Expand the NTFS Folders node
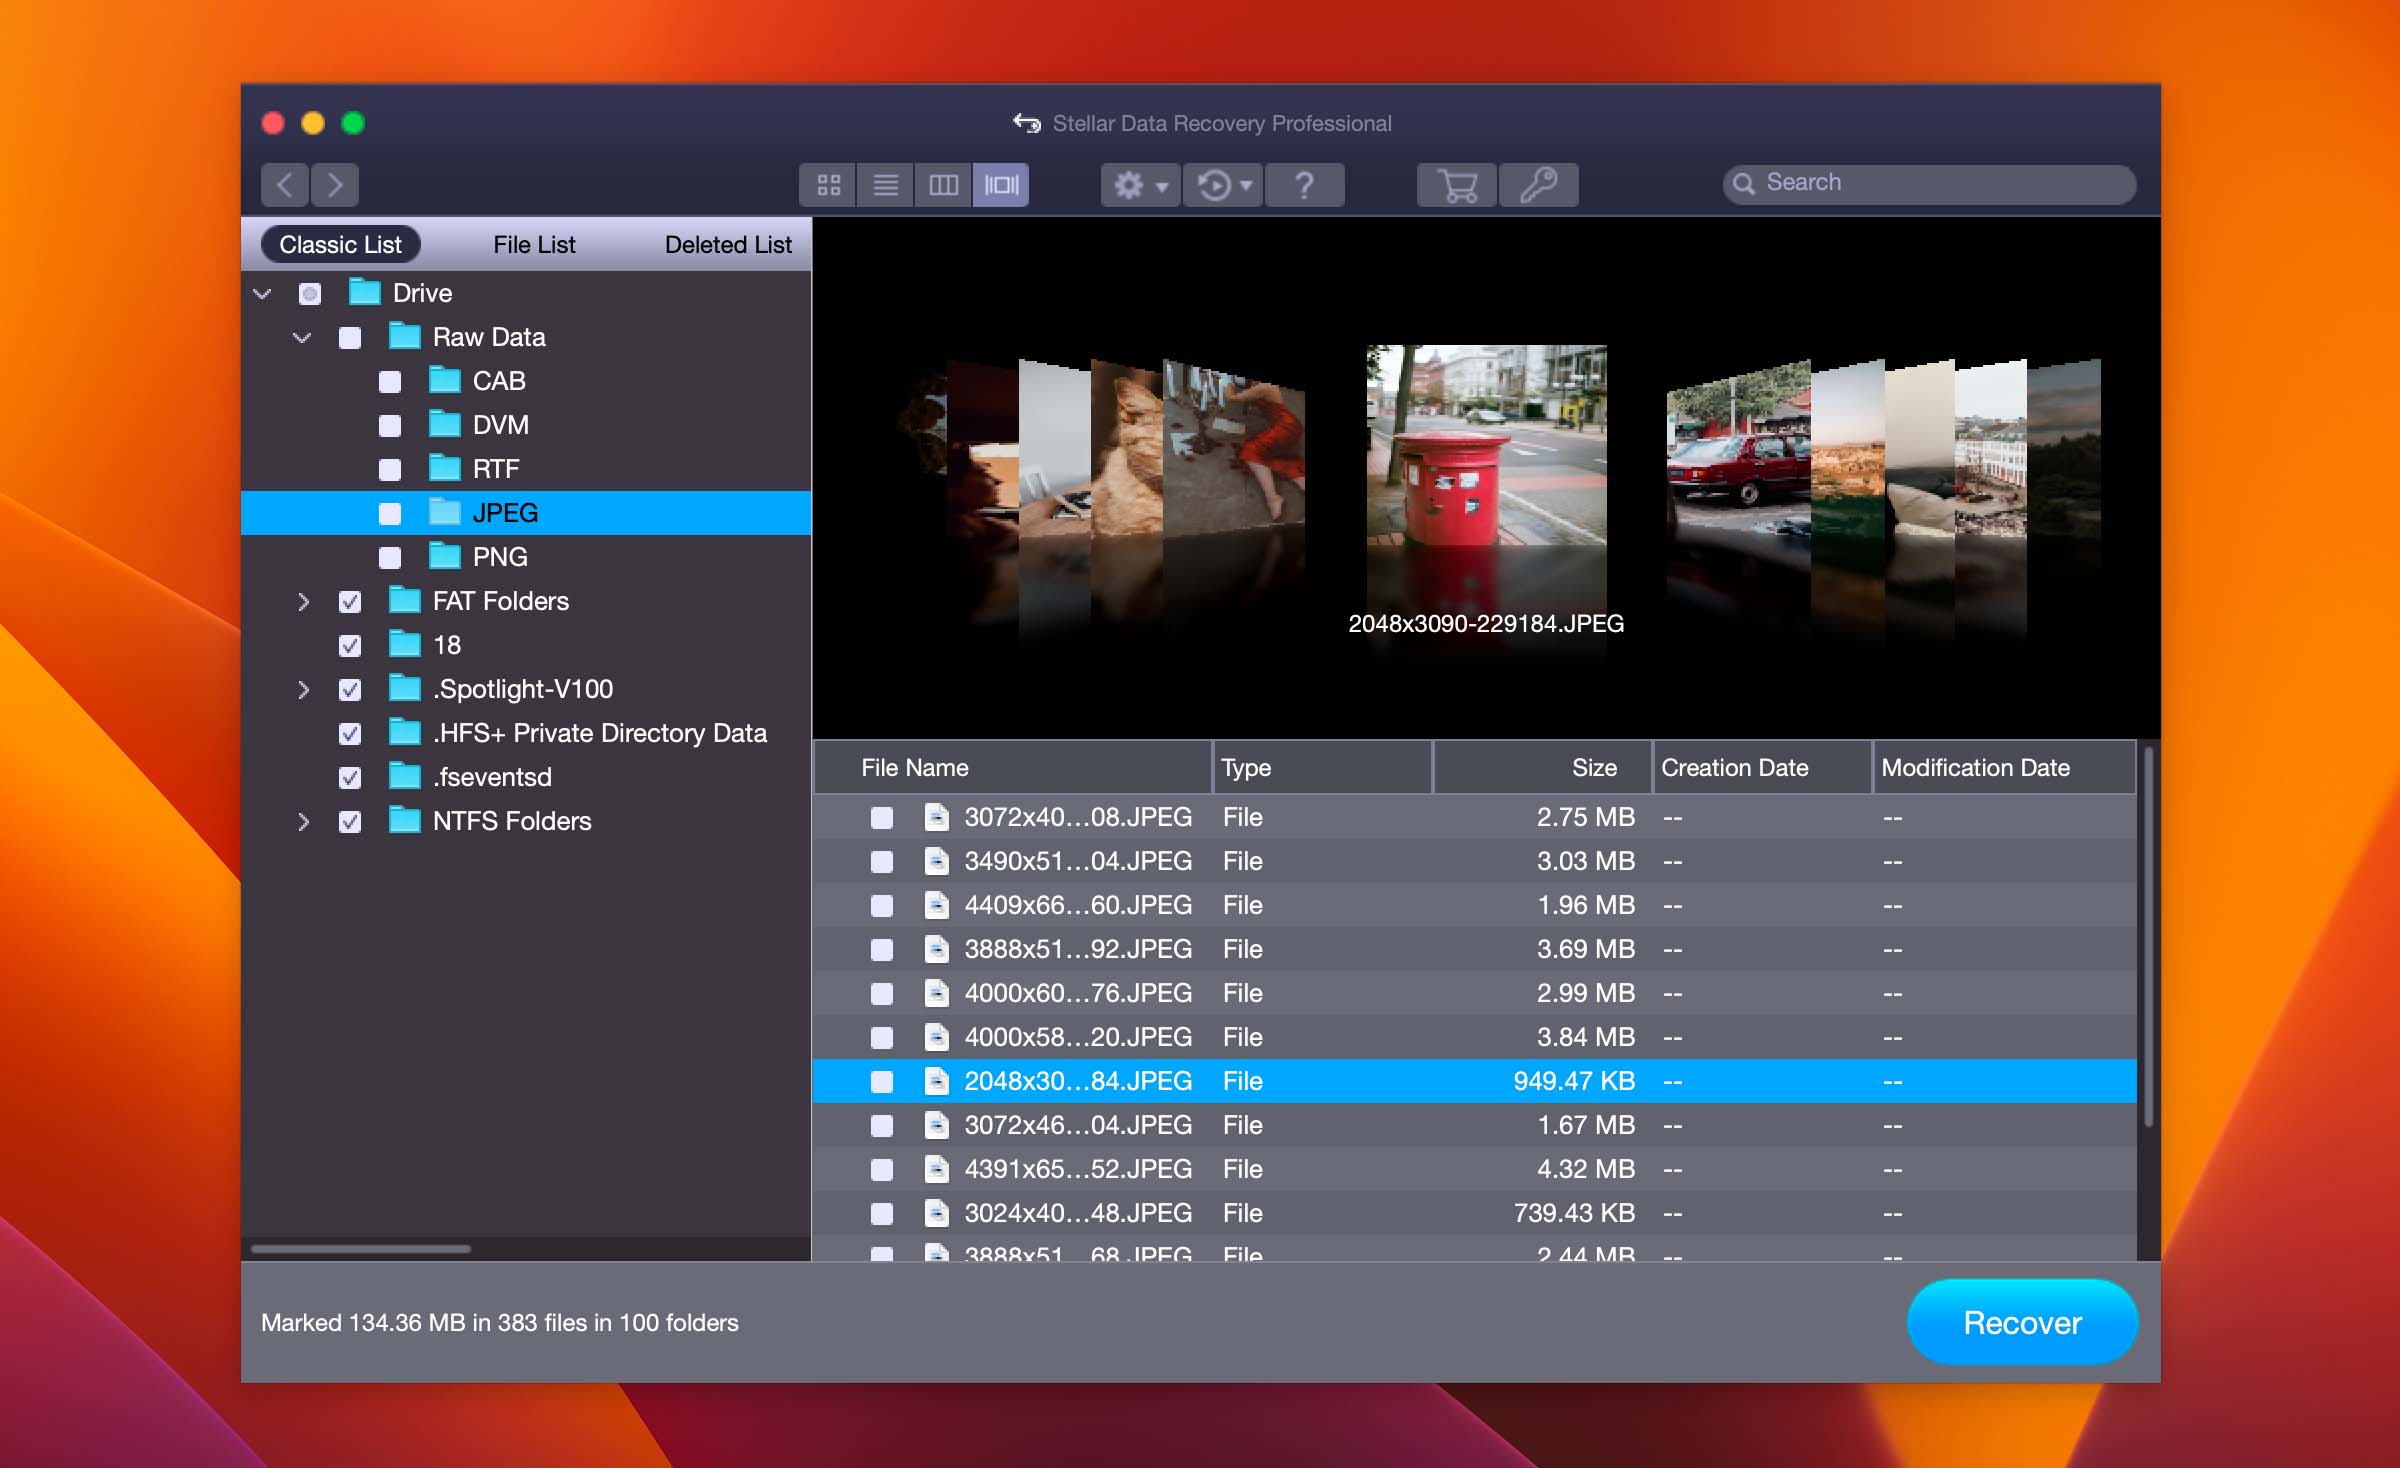This screenshot has height=1468, width=2400. (303, 821)
